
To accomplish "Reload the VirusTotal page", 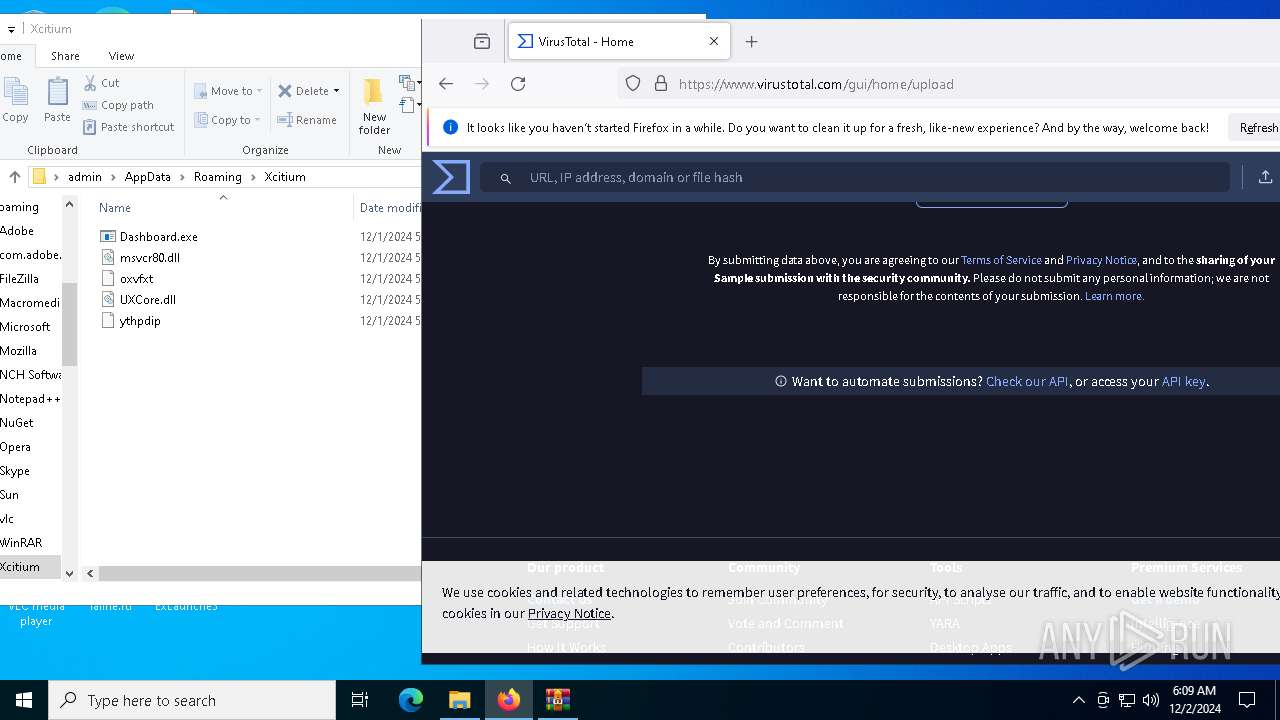I will (518, 84).
